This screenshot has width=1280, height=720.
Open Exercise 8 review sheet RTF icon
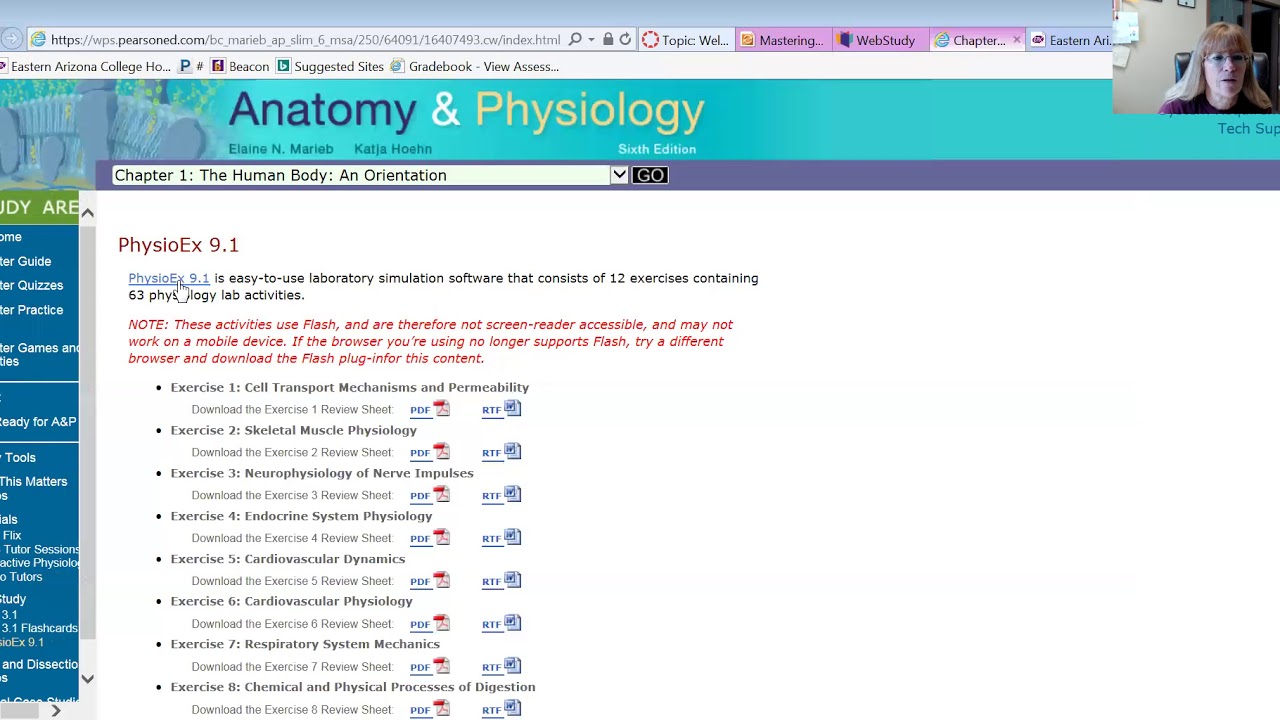tap(512, 709)
